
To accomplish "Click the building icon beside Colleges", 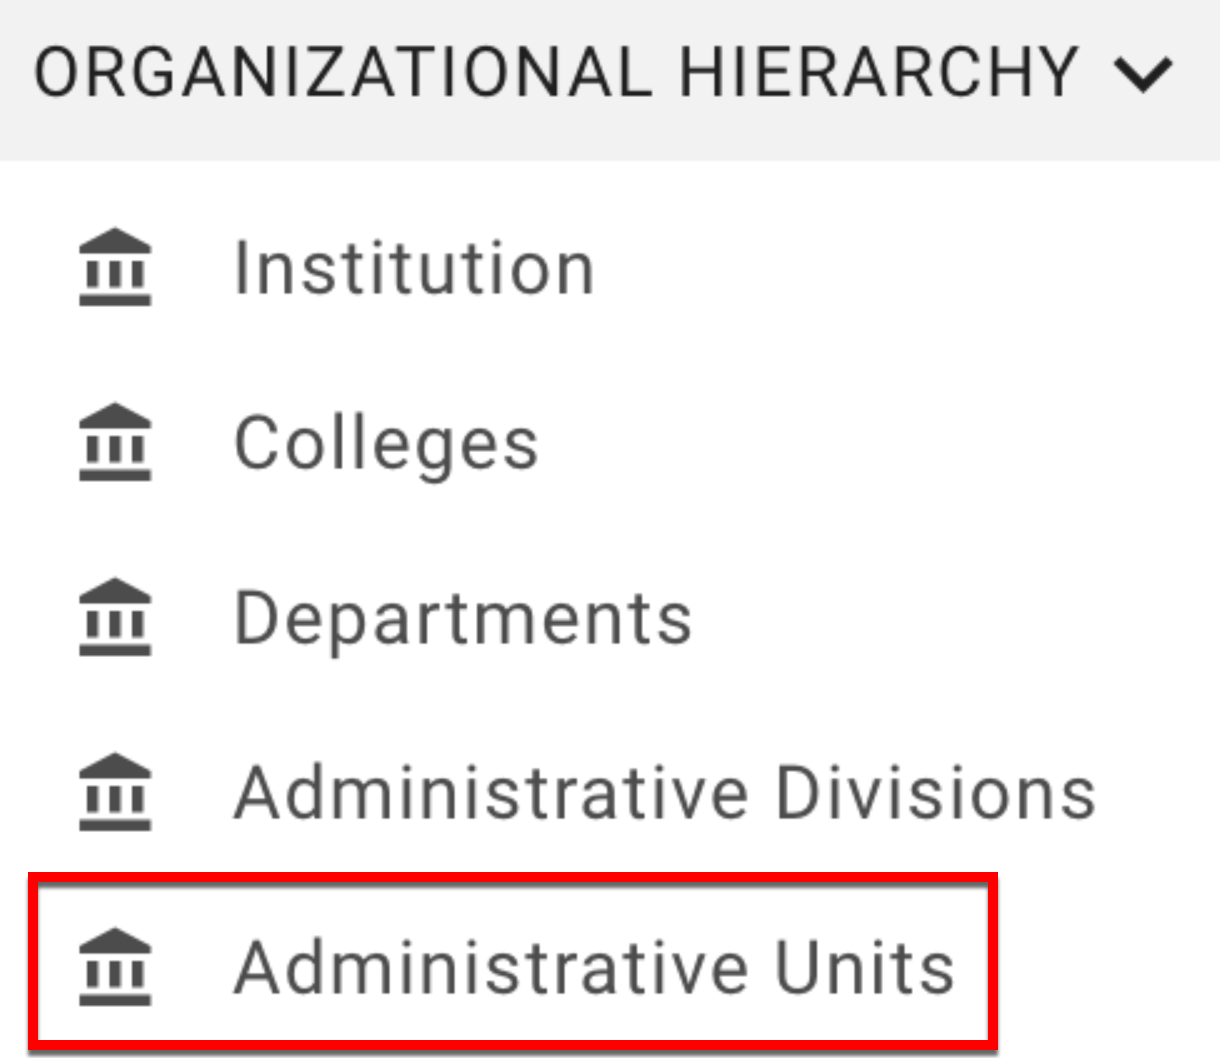I will pyautogui.click(x=115, y=442).
